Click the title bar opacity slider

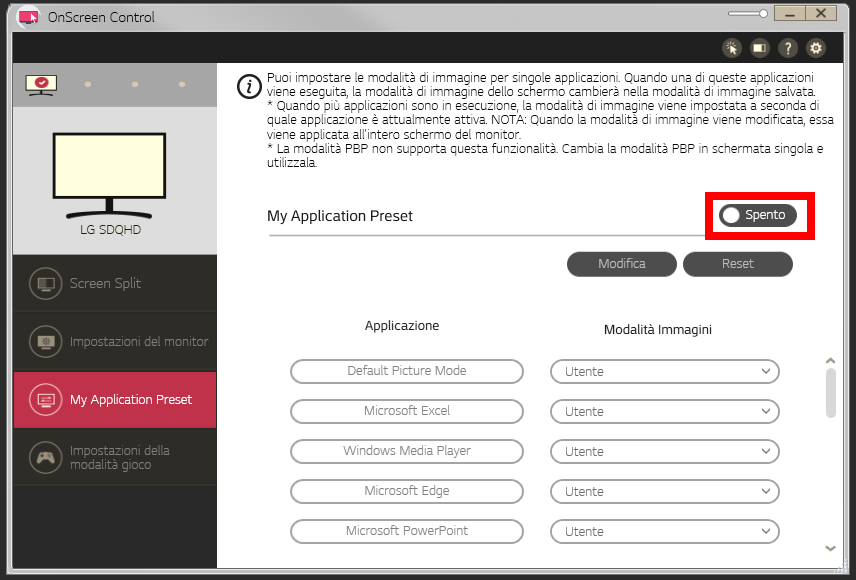[748, 14]
